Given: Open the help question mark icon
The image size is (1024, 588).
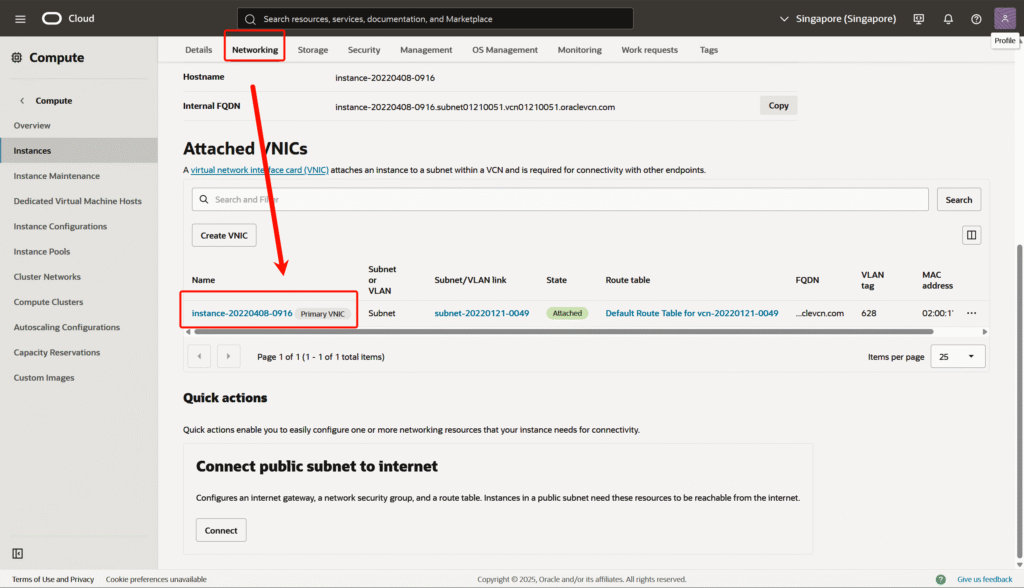Looking at the screenshot, I should (x=976, y=19).
